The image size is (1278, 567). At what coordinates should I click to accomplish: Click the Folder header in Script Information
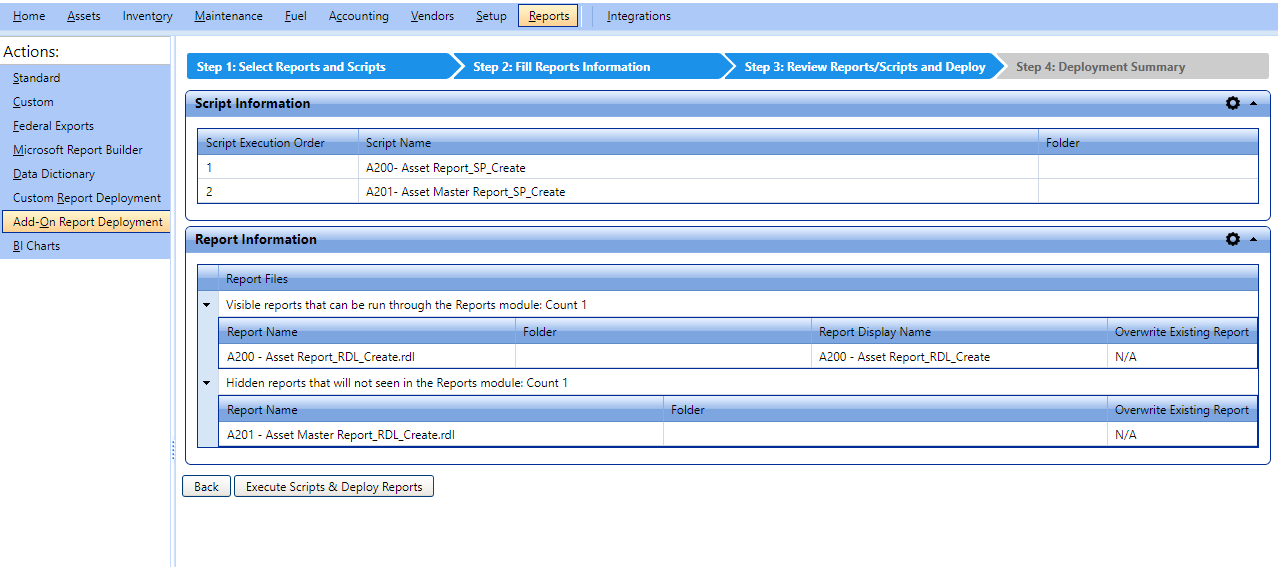tap(1148, 143)
